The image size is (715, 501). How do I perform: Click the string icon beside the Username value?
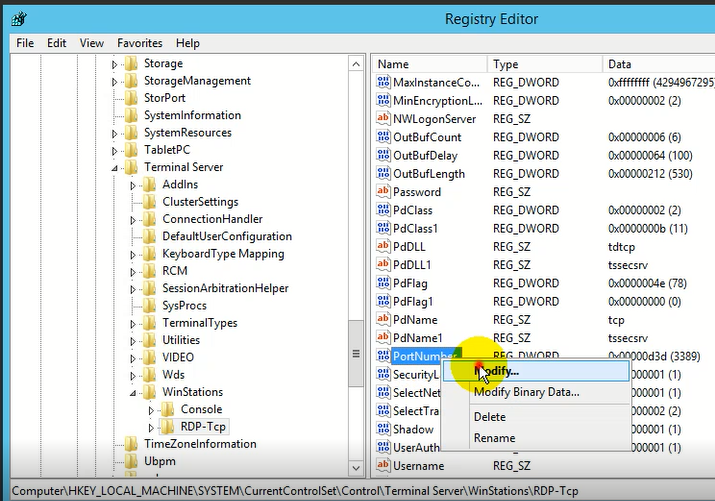(382, 465)
